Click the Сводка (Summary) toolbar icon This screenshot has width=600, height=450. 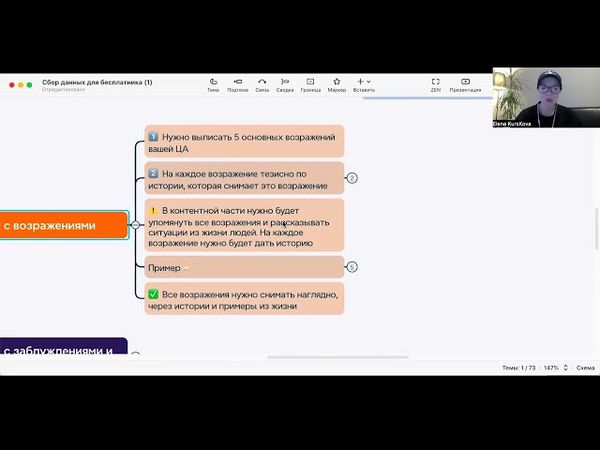pyautogui.click(x=285, y=84)
